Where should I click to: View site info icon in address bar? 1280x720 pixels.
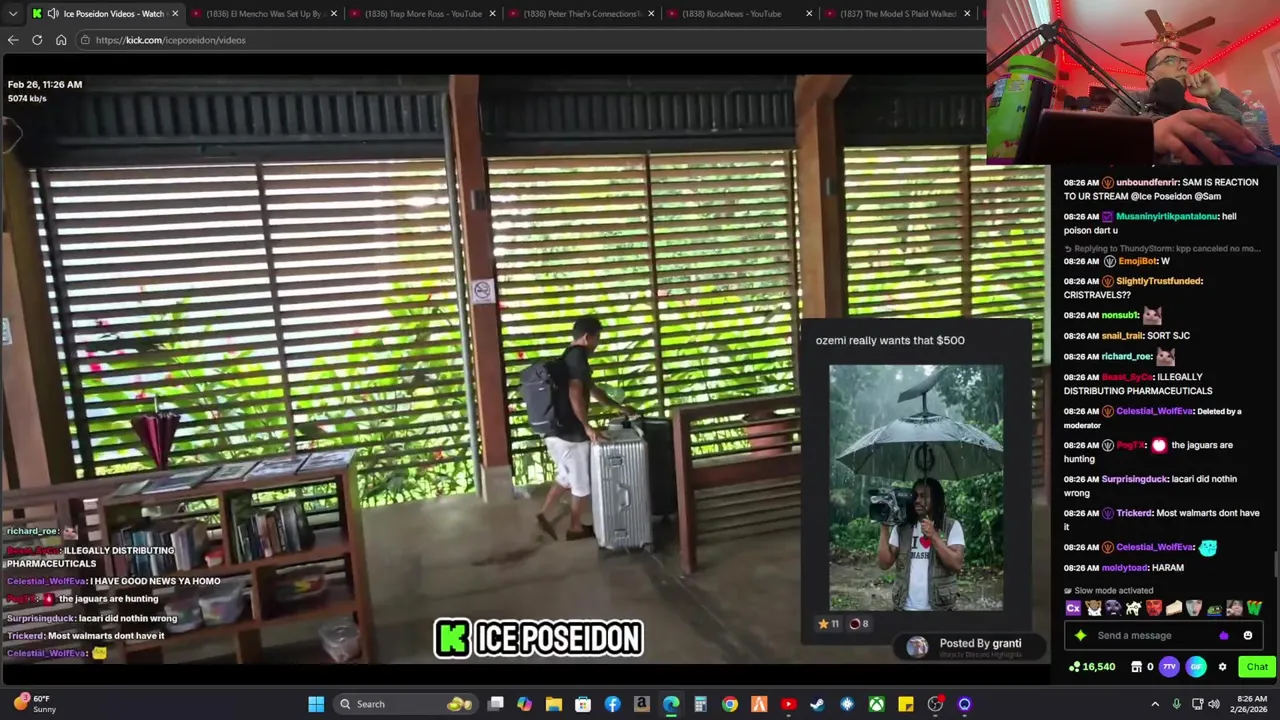point(86,40)
